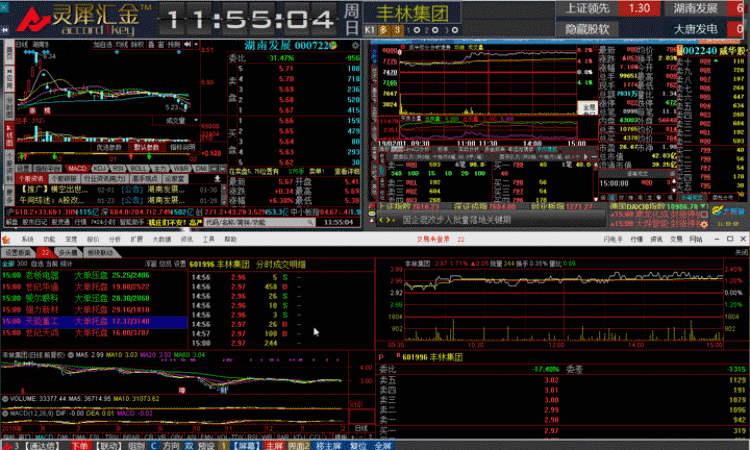Click the small icon right of 逐笔成交 header
Viewport: 750px width, 450px height.
pos(672,174)
